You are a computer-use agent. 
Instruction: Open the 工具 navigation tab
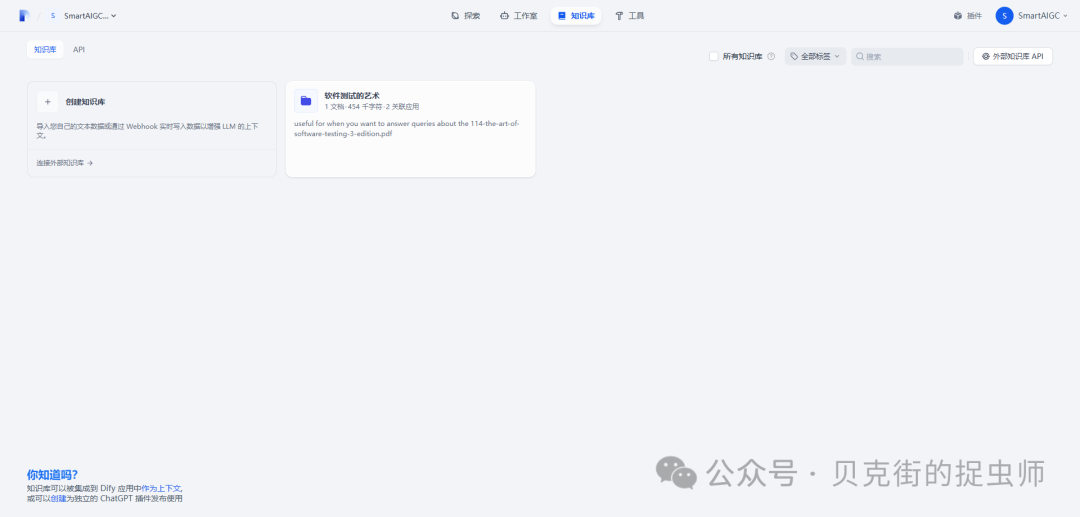pos(630,15)
